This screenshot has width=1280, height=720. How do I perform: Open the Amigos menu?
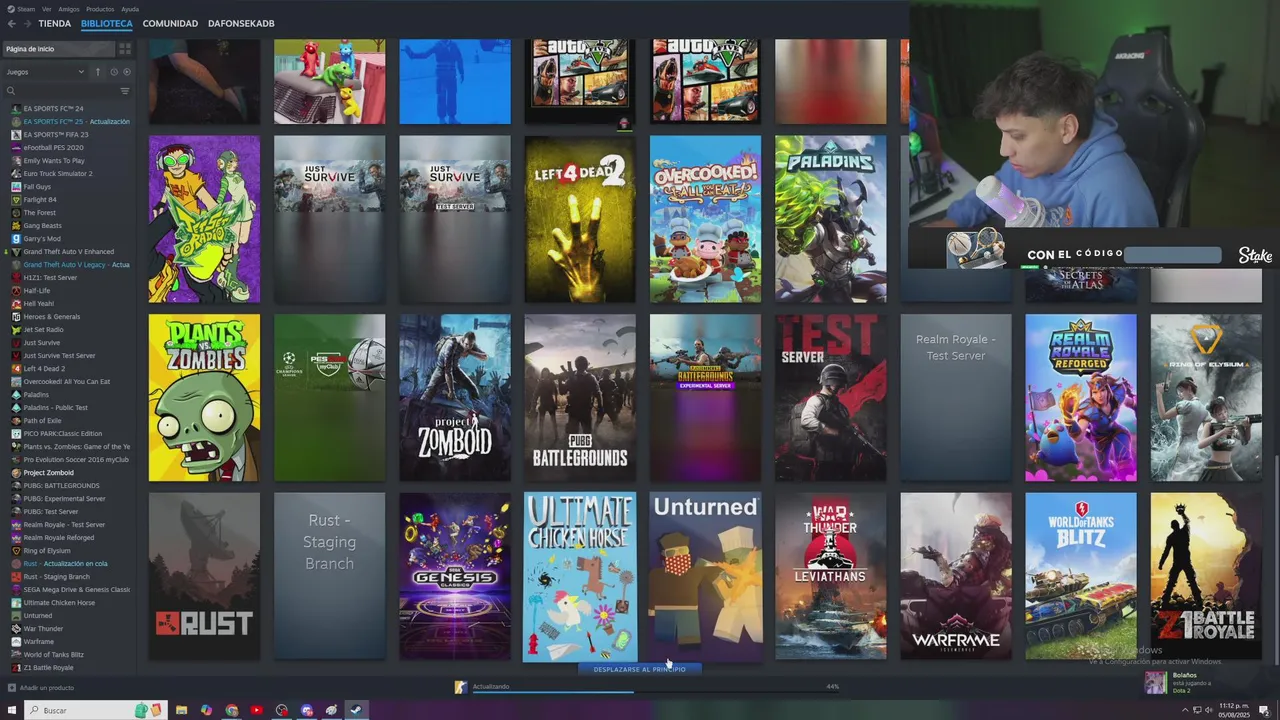(69, 9)
